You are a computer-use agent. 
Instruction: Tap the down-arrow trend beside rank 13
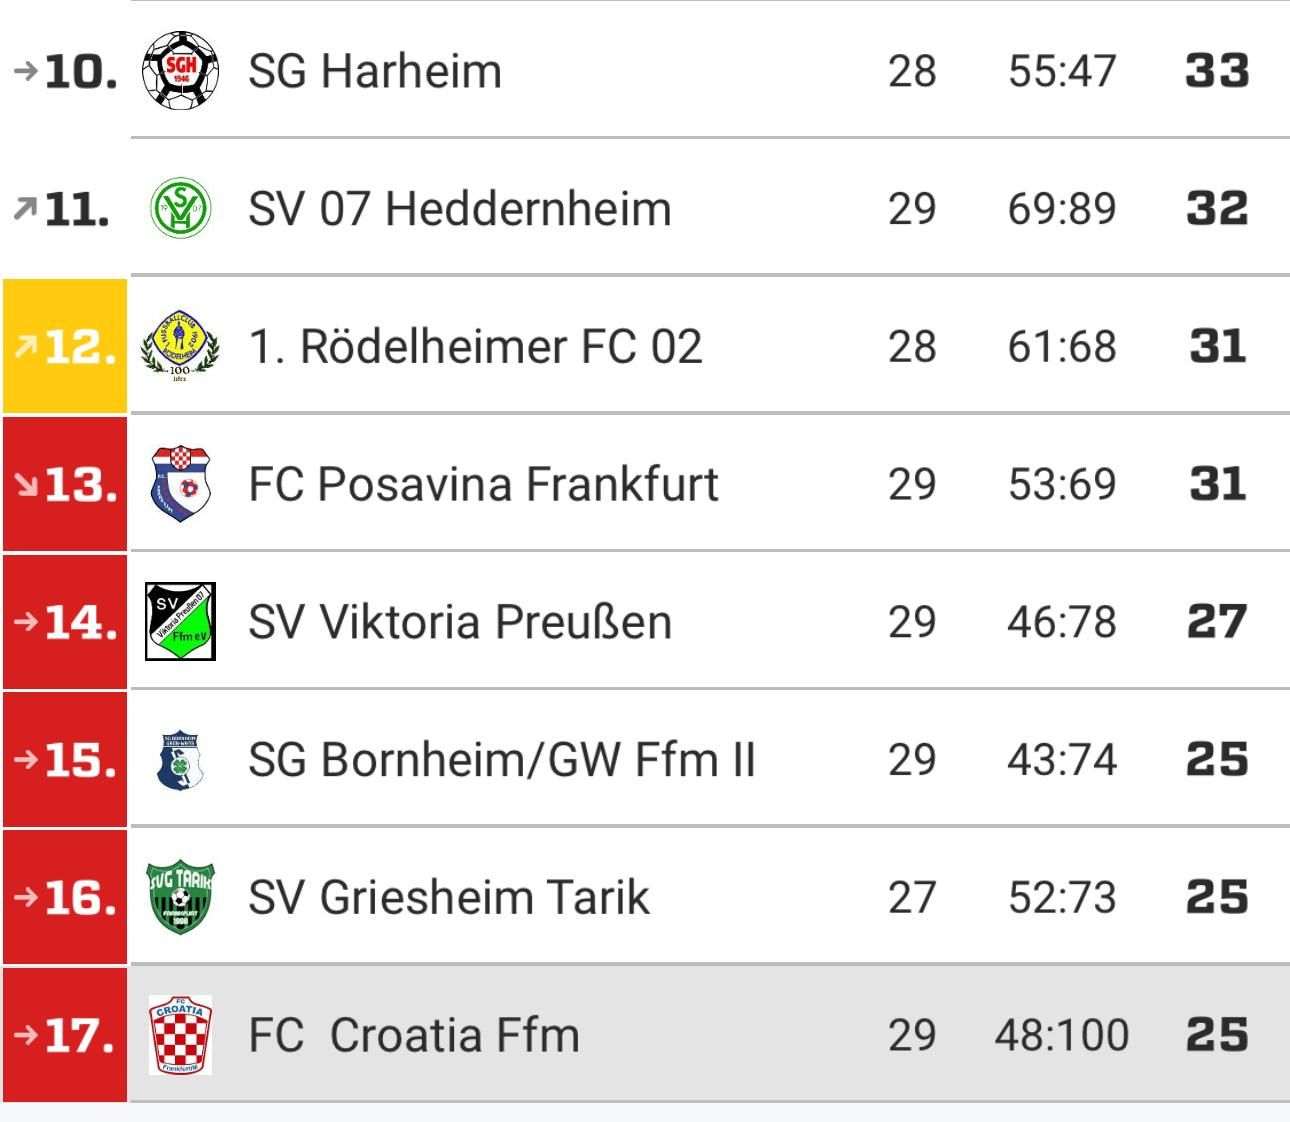[x=27, y=484]
